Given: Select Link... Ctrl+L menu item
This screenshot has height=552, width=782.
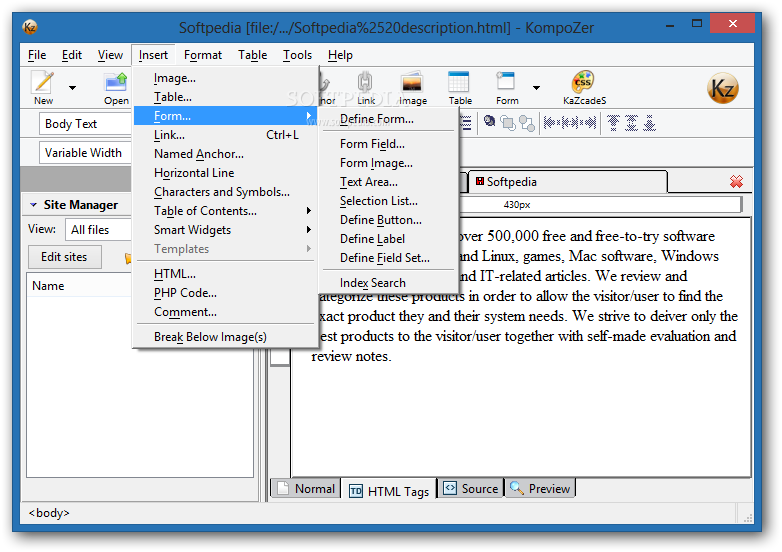Looking at the screenshot, I should point(225,135).
